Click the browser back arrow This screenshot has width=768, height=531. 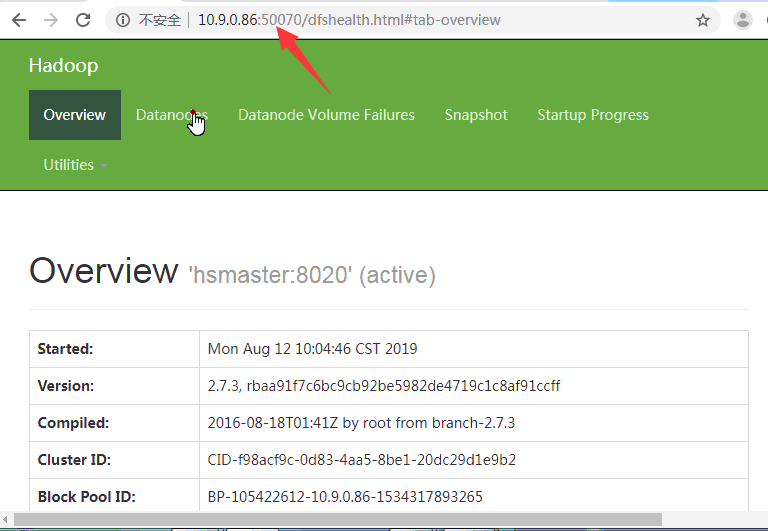tap(19, 20)
